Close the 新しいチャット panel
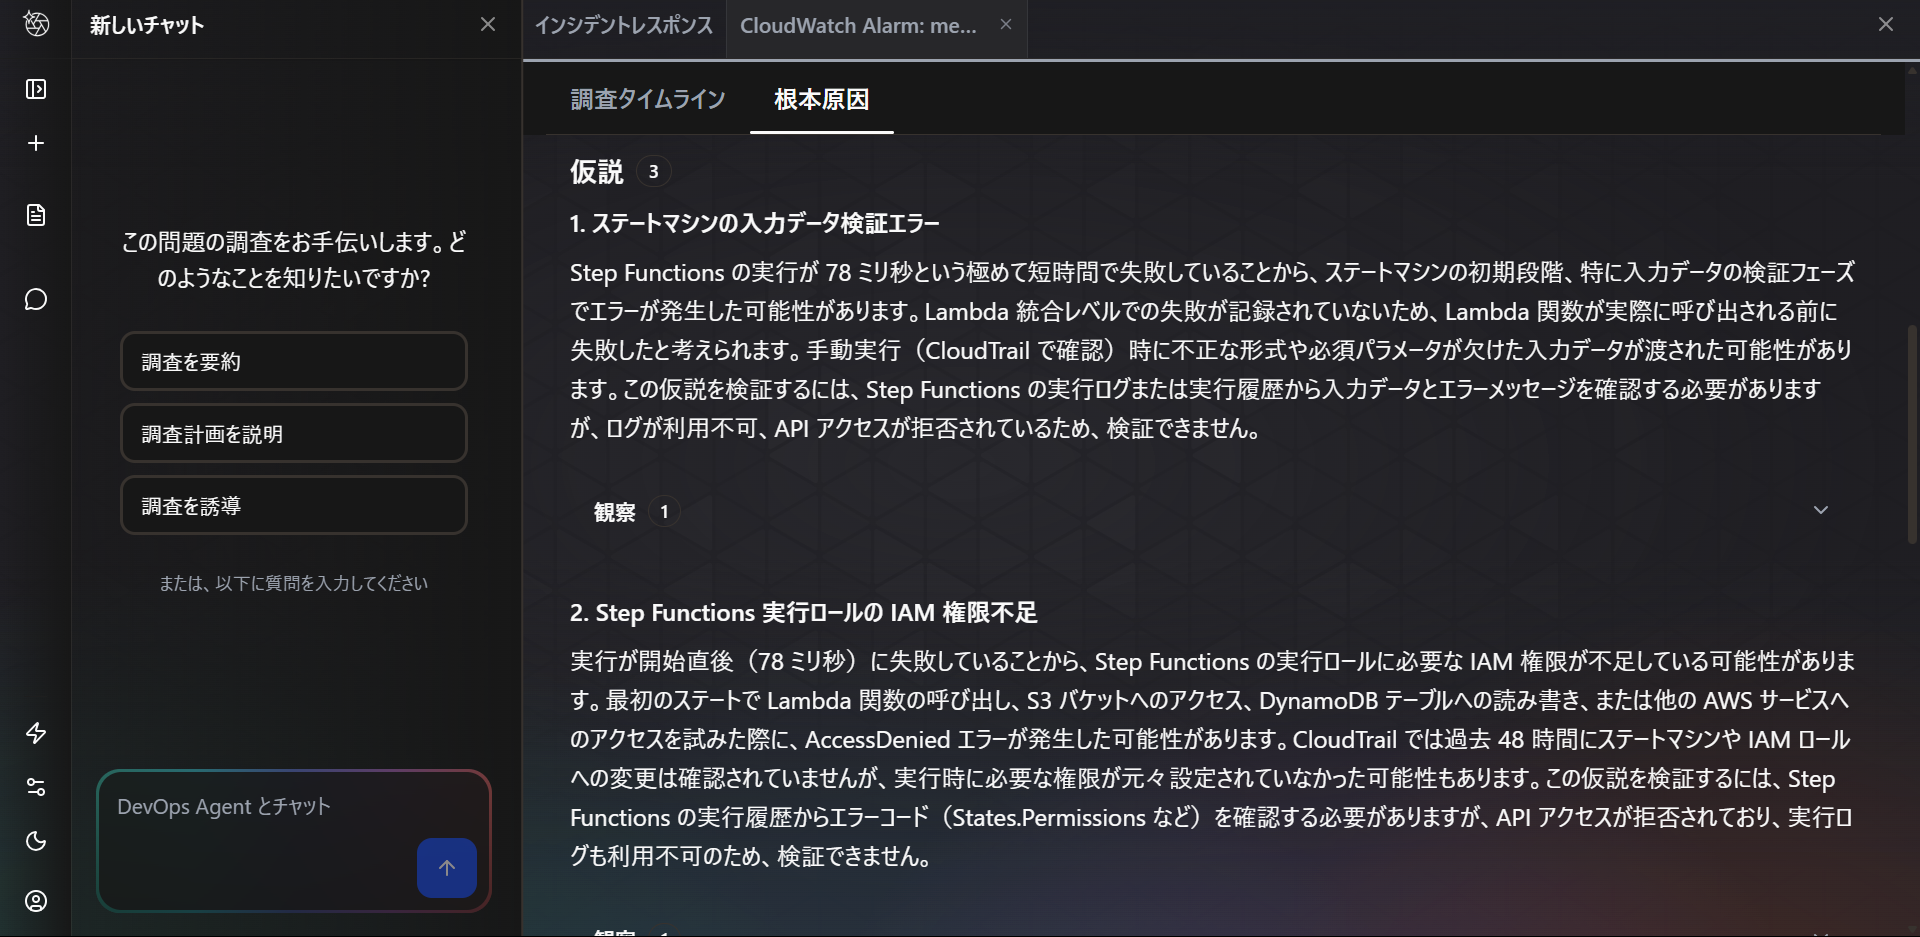 point(488,25)
